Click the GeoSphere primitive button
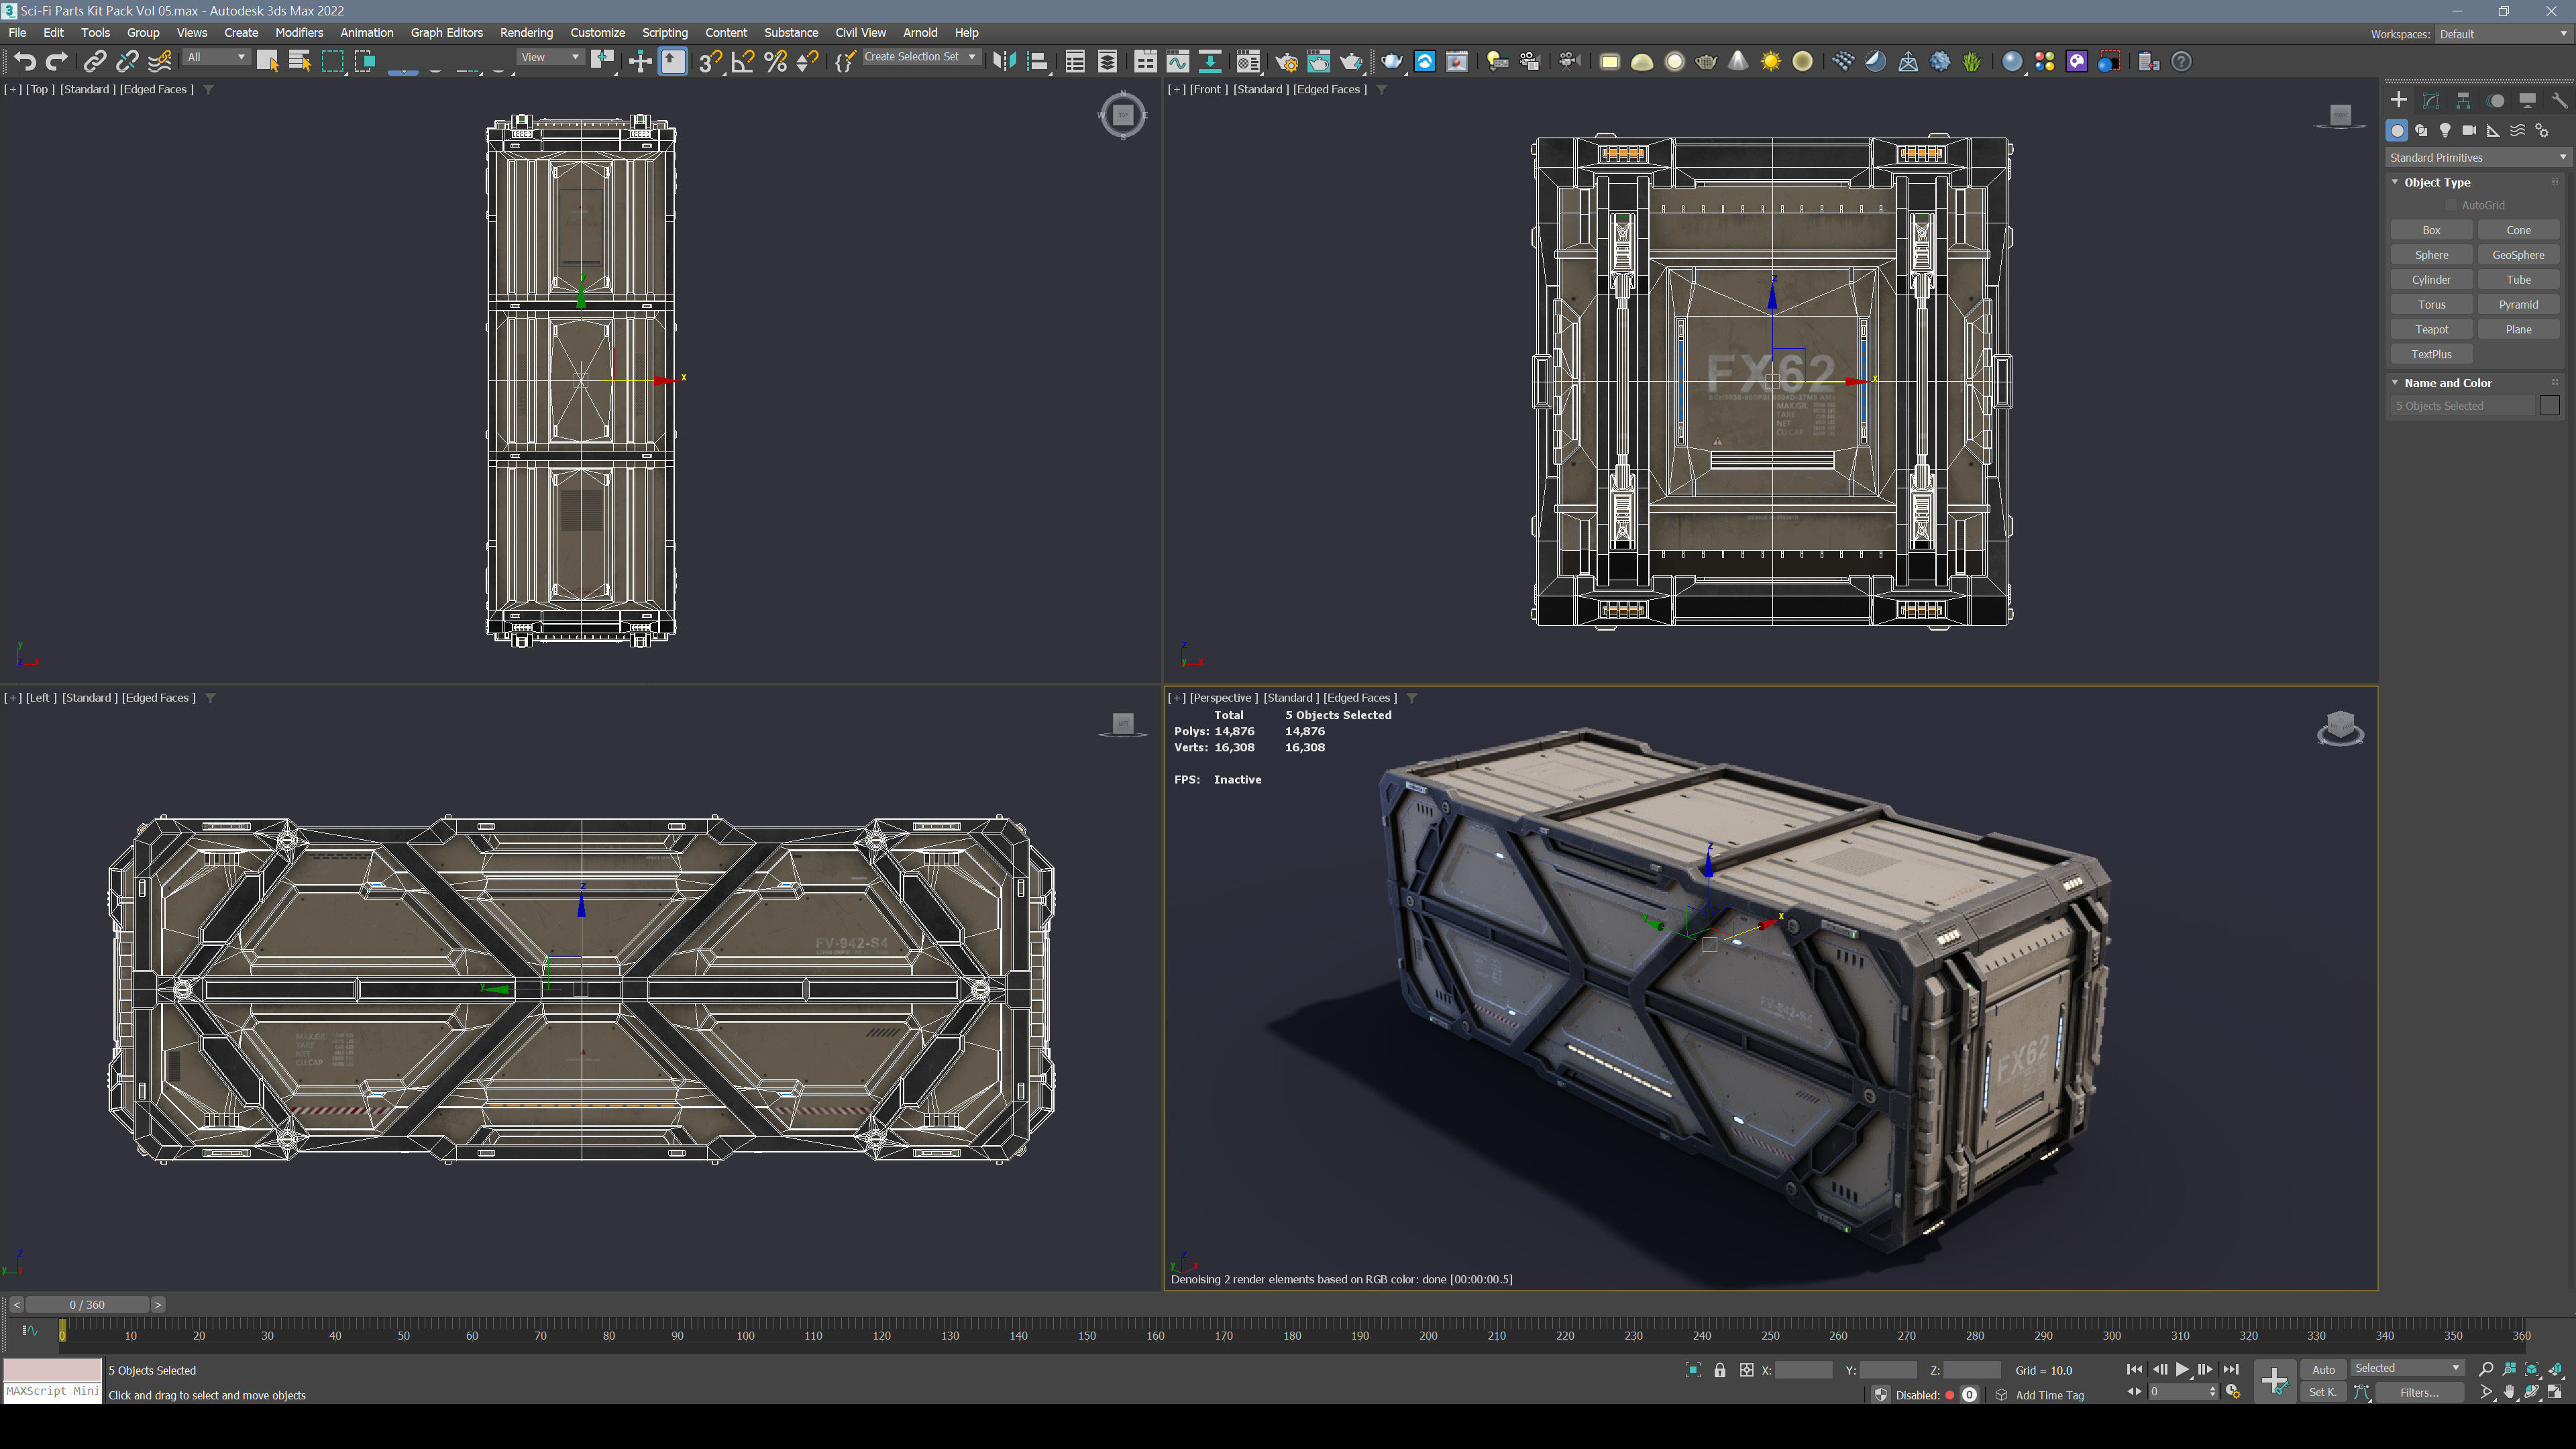The height and width of the screenshot is (1449, 2576). pos(2518,255)
